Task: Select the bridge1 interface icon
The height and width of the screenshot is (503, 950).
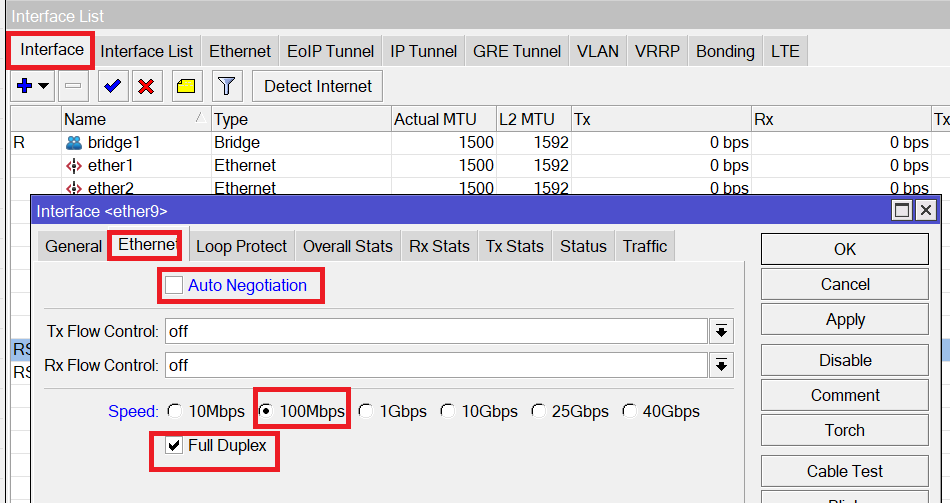Action: (x=73, y=143)
